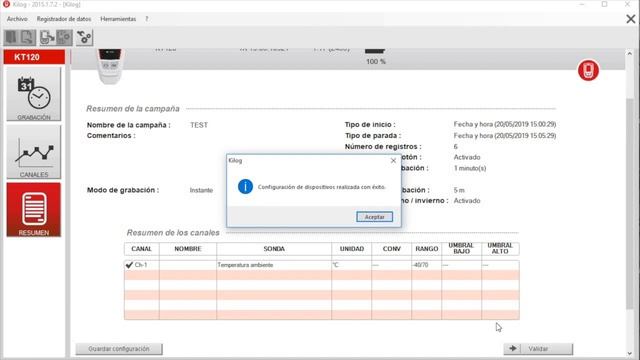The width and height of the screenshot is (640, 360).
Task: Click the RANGO column header
Action: click(x=427, y=249)
